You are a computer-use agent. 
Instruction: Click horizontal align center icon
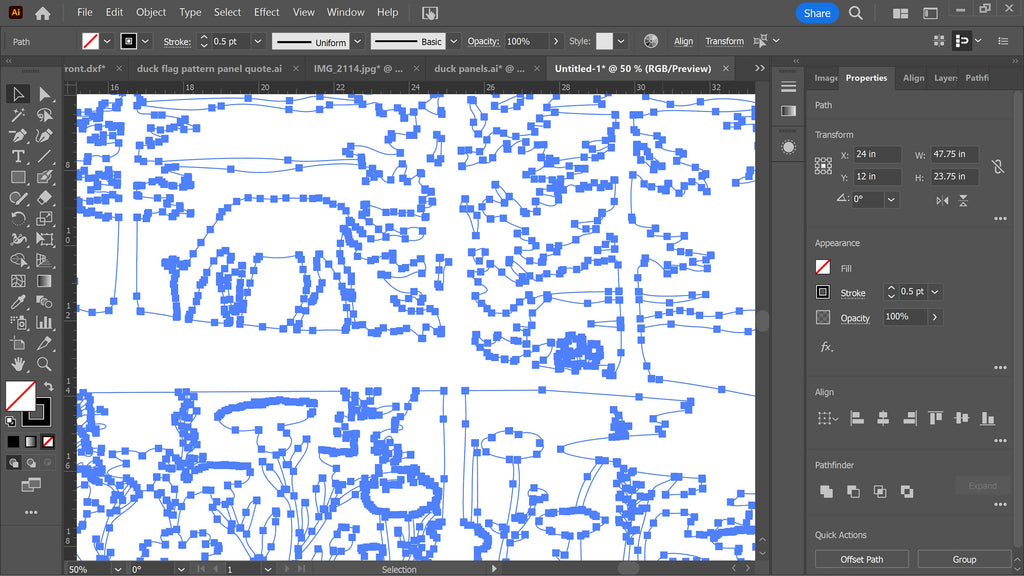[883, 418]
